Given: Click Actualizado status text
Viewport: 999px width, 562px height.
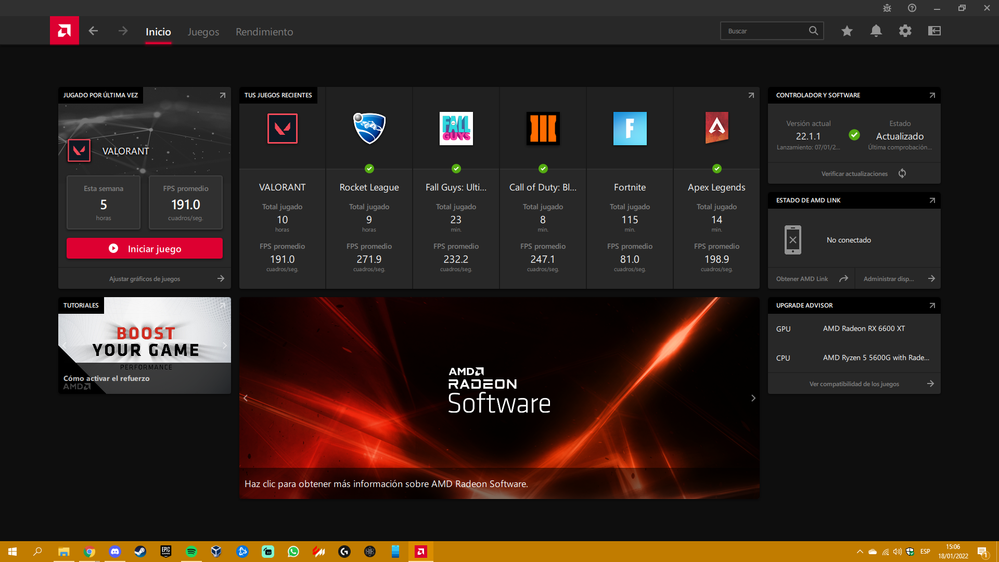Looking at the screenshot, I should point(900,136).
